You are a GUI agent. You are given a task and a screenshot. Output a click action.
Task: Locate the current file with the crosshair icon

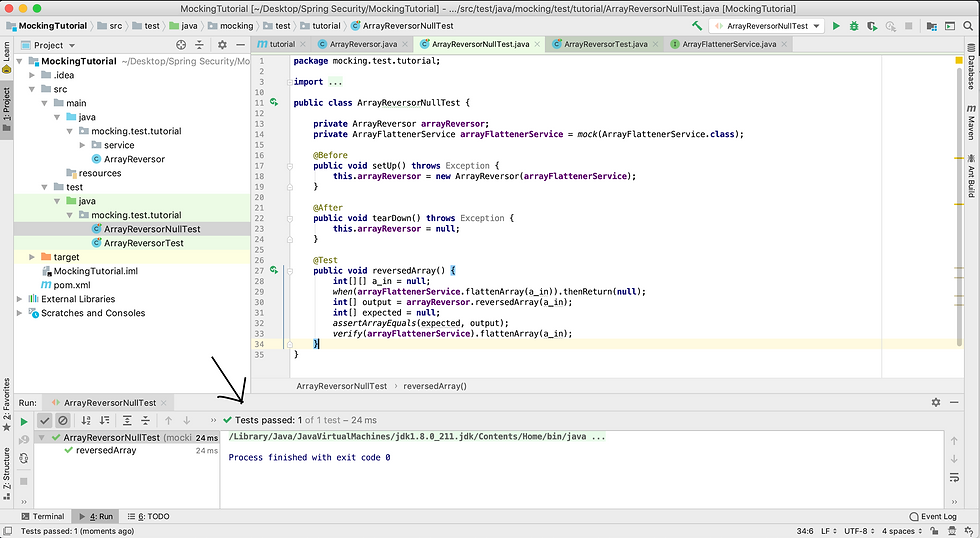(x=181, y=44)
